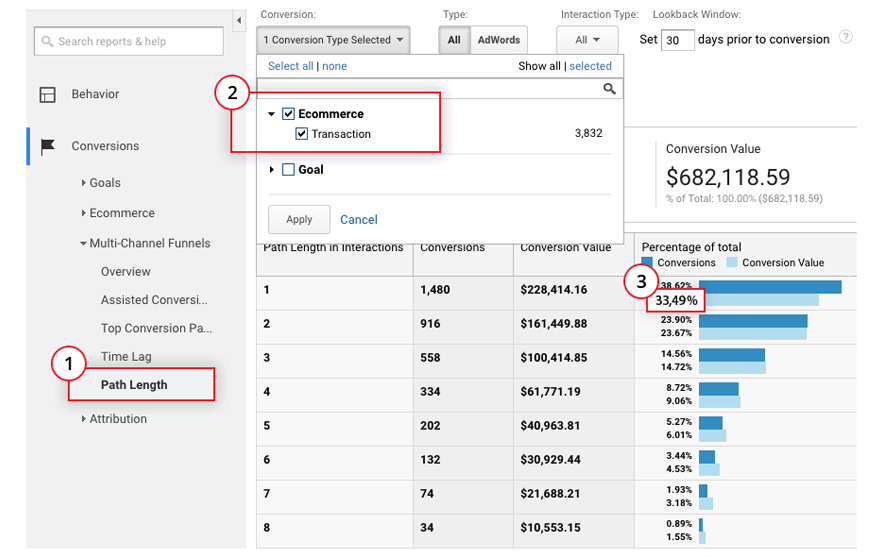This screenshot has height=557, width=883.
Task: Click the light blue bar for path length 2
Action: point(752,333)
